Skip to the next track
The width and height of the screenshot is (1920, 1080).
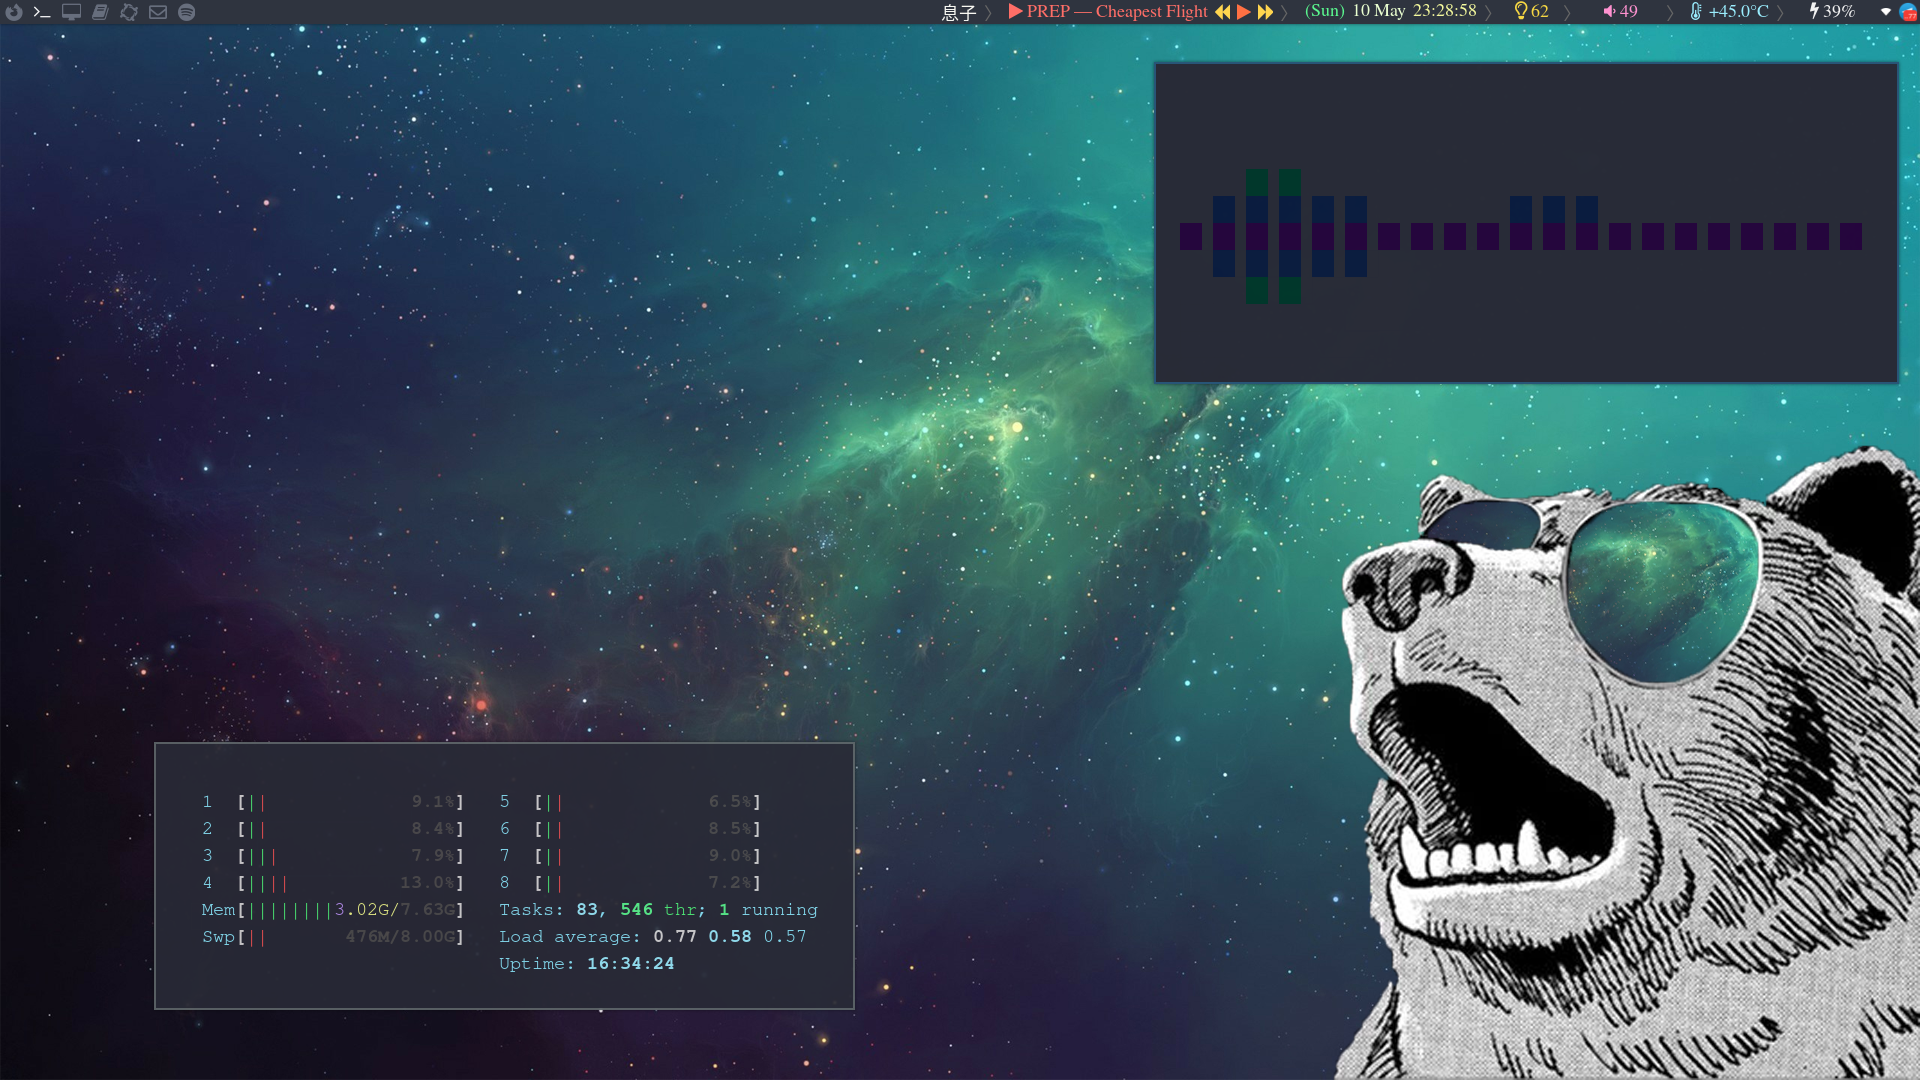point(1265,12)
